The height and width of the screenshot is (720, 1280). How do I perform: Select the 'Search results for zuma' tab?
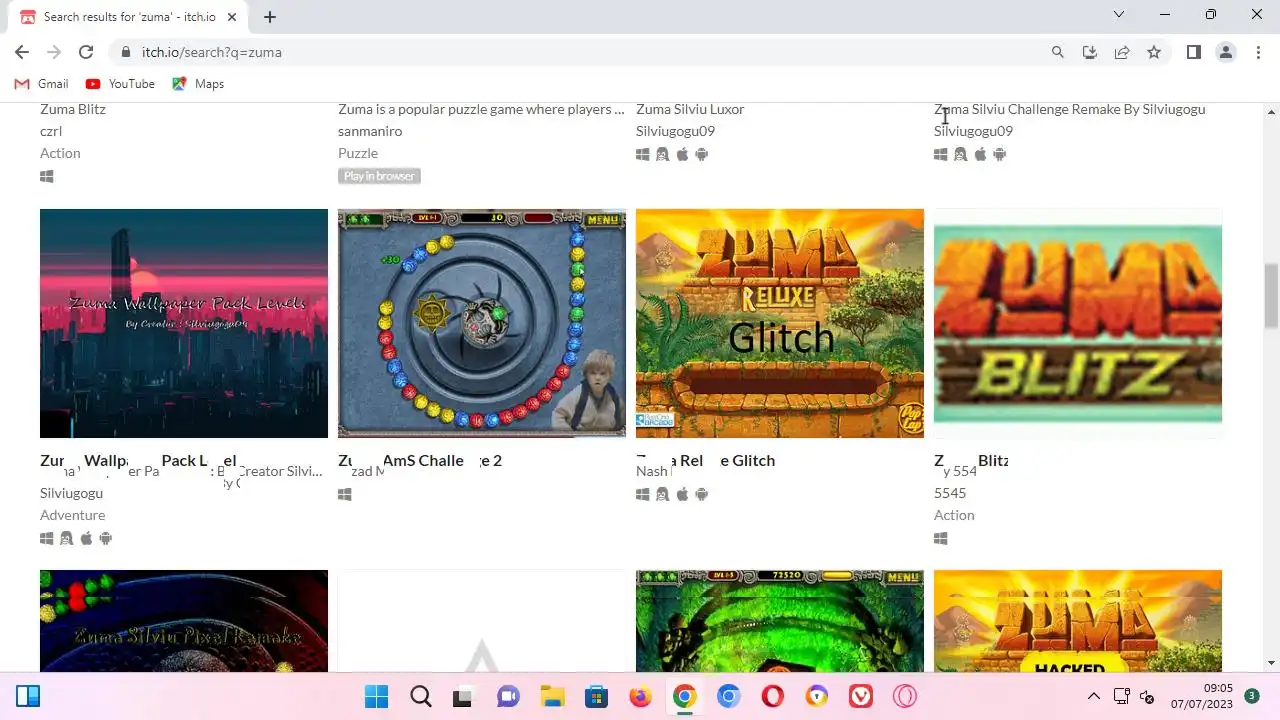[x=129, y=17]
